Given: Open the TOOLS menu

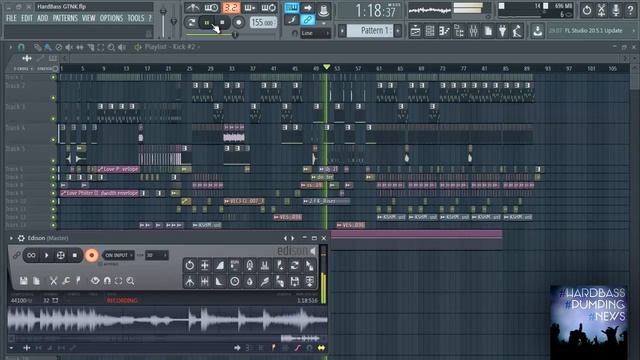Looking at the screenshot, I should click(x=136, y=18).
